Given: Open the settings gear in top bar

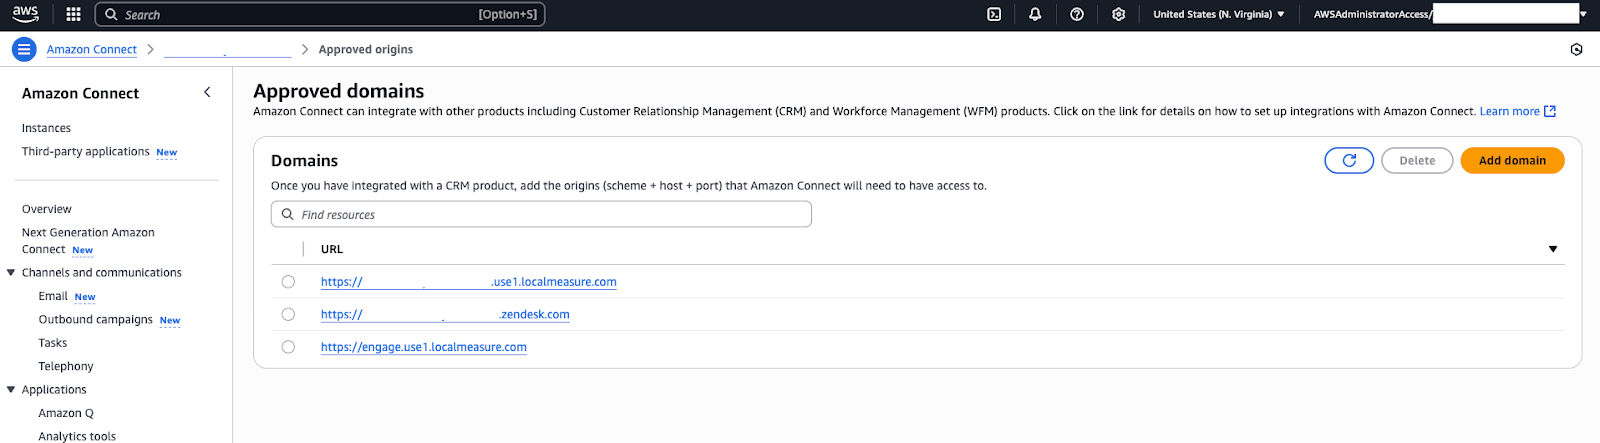Looking at the screenshot, I should point(1118,14).
